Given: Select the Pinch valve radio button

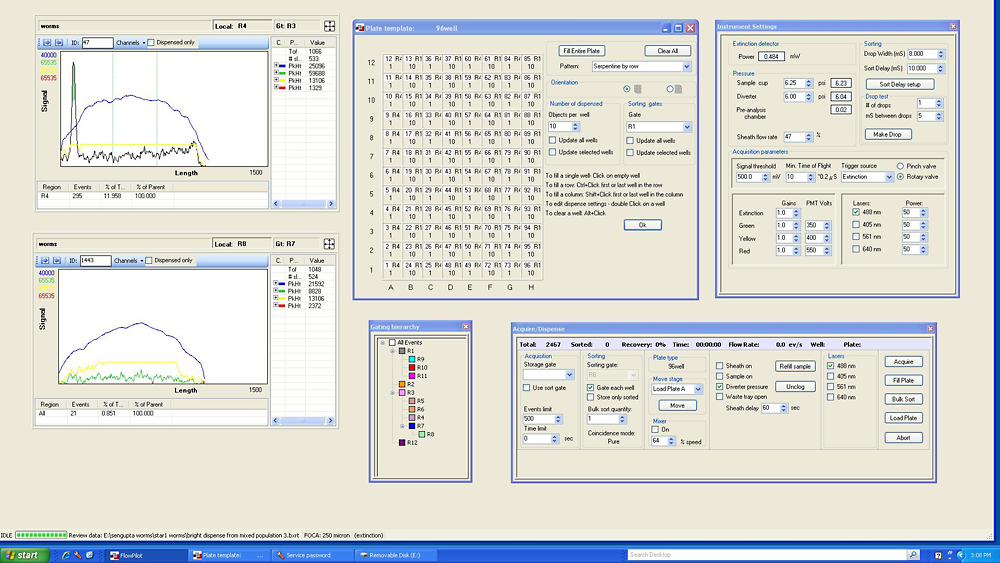Looking at the screenshot, I should click(x=901, y=166).
